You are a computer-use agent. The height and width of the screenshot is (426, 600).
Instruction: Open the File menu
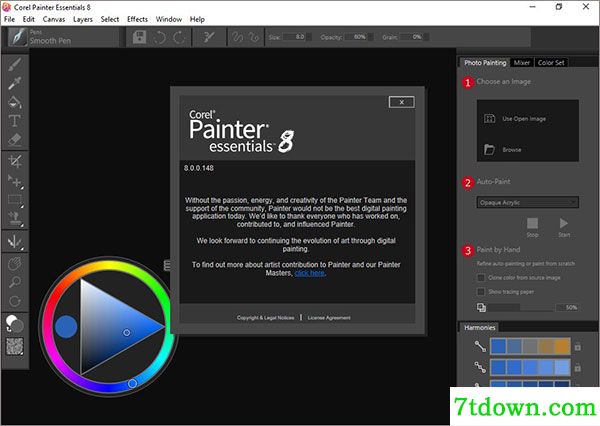[9, 19]
